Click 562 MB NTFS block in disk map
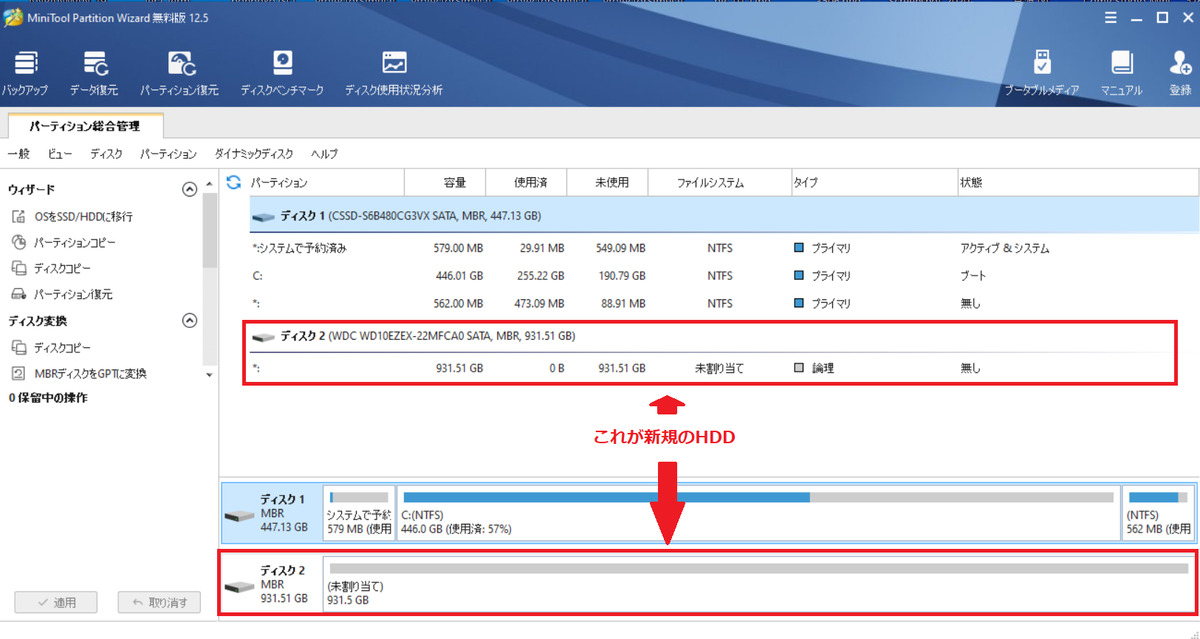 tap(1158, 511)
